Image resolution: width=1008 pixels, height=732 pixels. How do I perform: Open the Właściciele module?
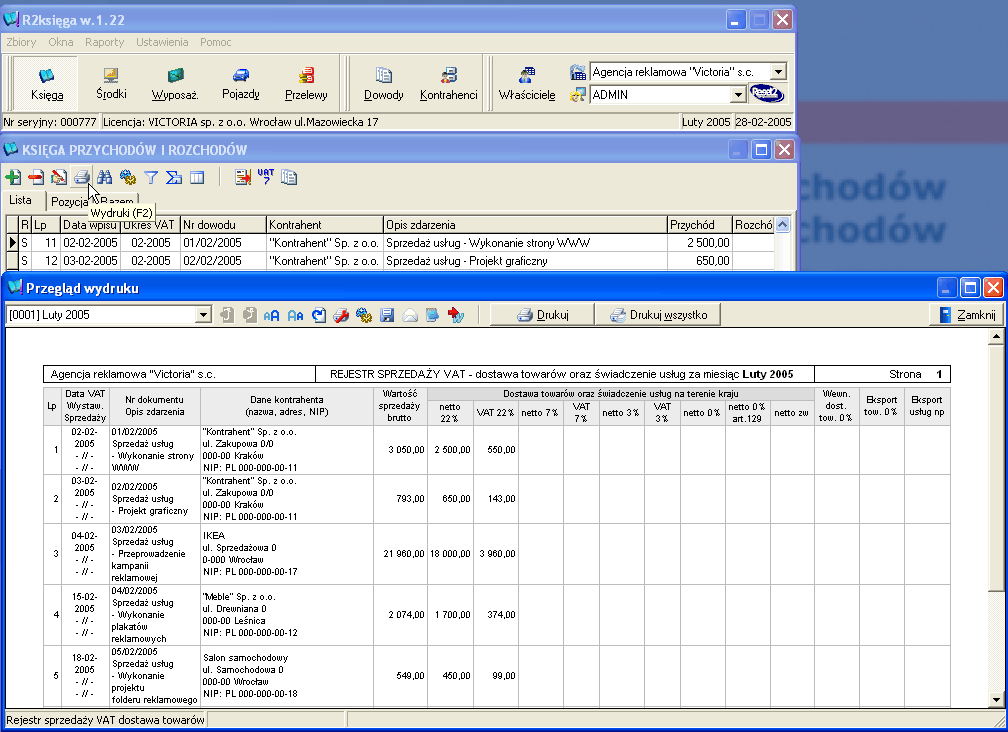coord(527,84)
